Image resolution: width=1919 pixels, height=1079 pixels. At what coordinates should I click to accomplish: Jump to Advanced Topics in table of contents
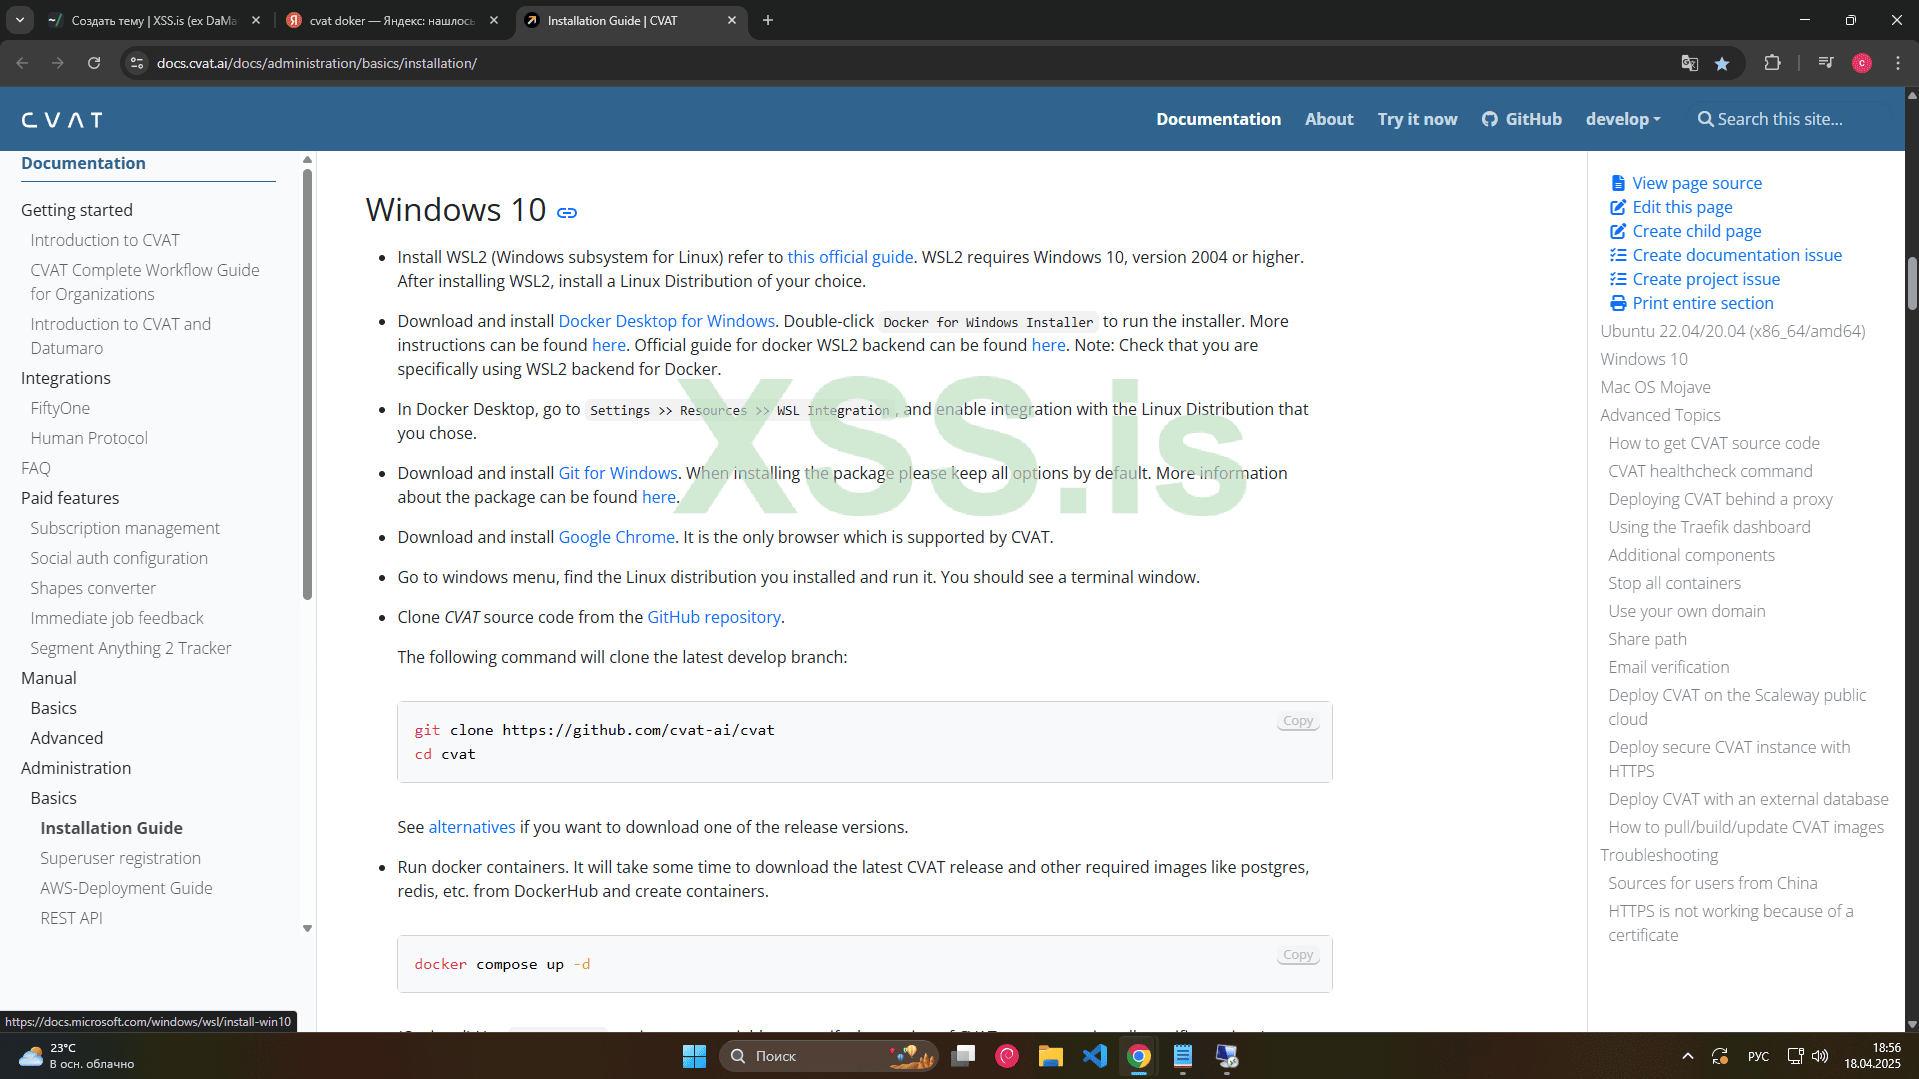(1660, 415)
